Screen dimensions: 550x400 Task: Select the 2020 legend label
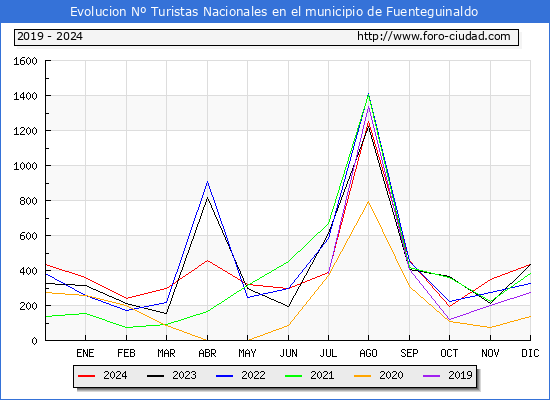click(x=391, y=375)
